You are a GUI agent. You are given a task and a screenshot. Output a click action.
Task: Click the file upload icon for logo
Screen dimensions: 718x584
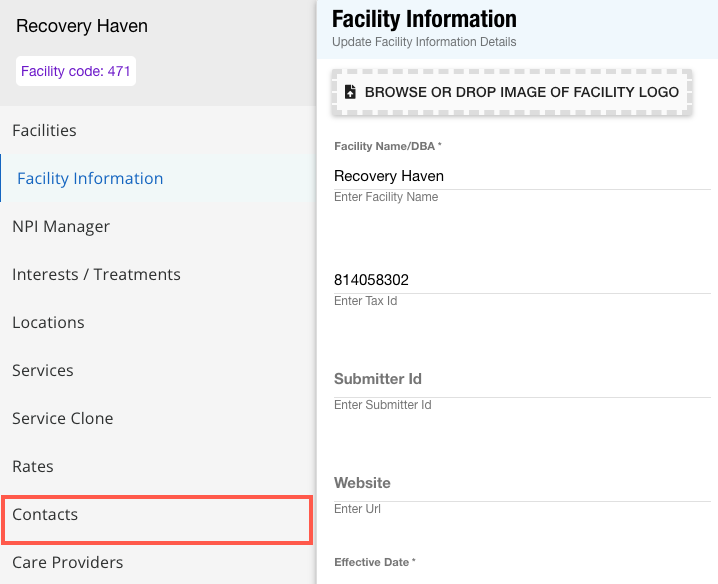(350, 92)
